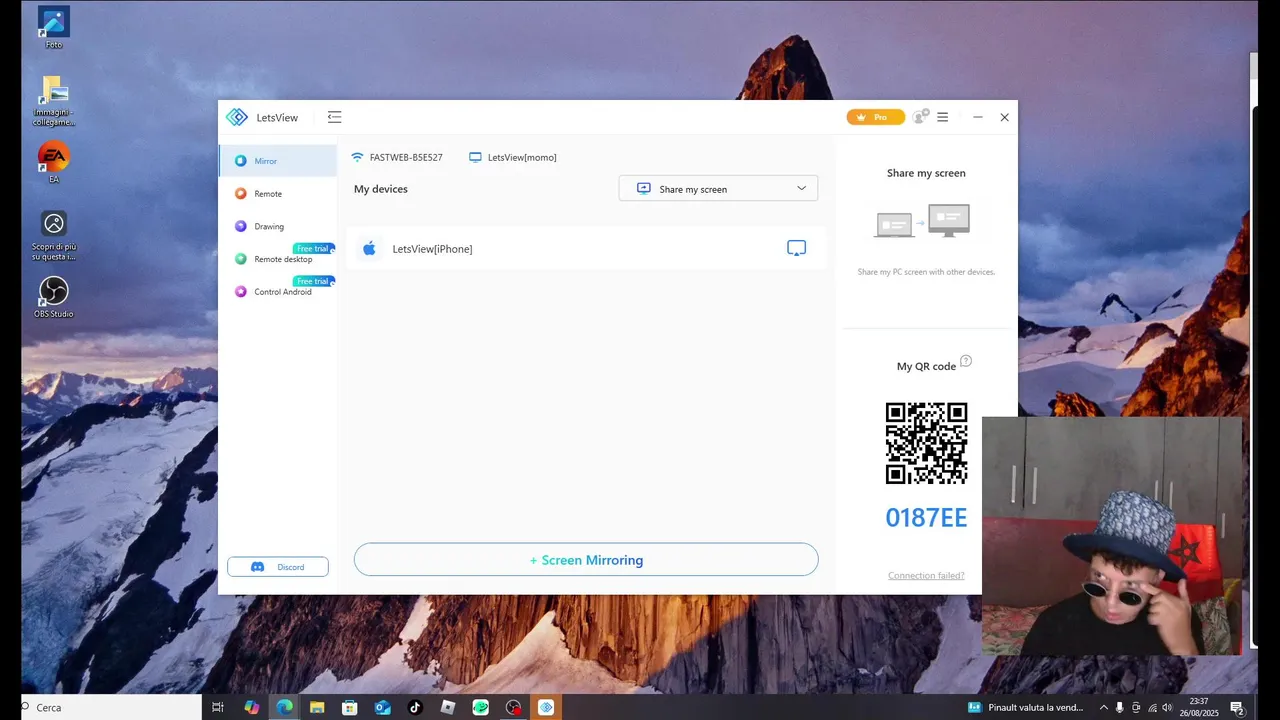
Task: Open the Scopri di più su questa immagine shortcut
Action: pyautogui.click(x=54, y=235)
